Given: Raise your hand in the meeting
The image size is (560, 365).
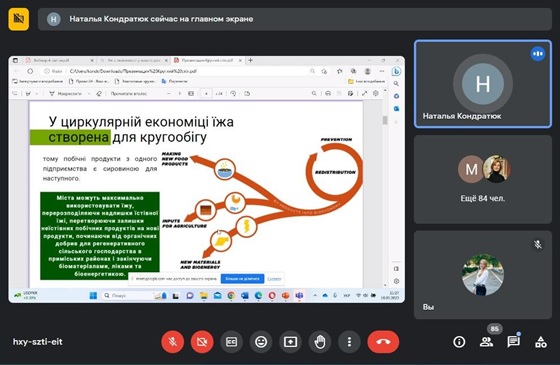Looking at the screenshot, I should click(320, 342).
